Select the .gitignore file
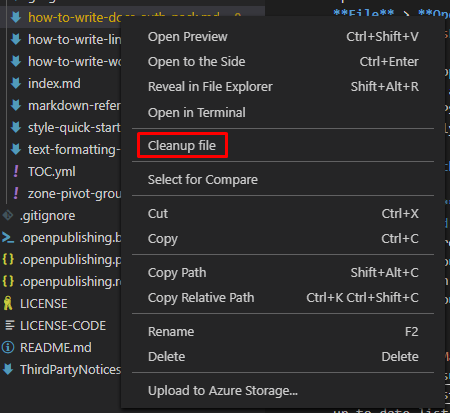The width and height of the screenshot is (450, 413). pyautogui.click(x=47, y=216)
